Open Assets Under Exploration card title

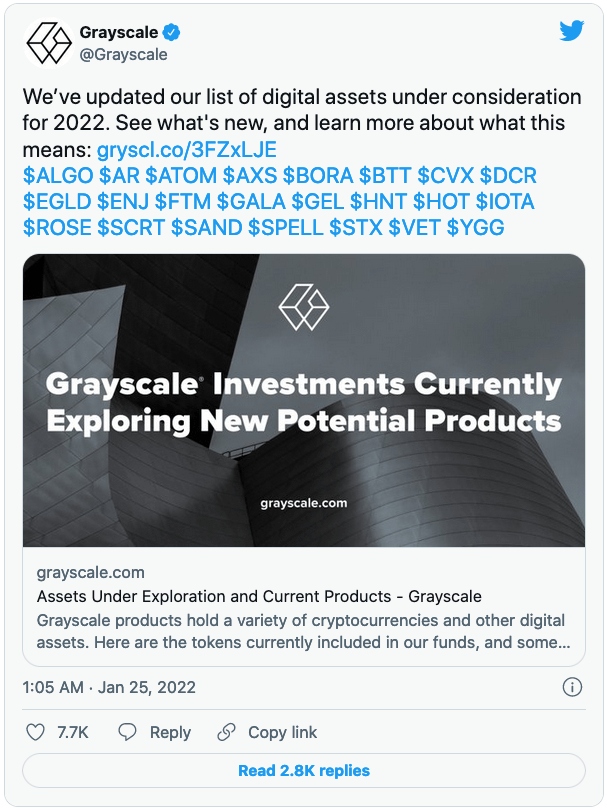(x=259, y=596)
